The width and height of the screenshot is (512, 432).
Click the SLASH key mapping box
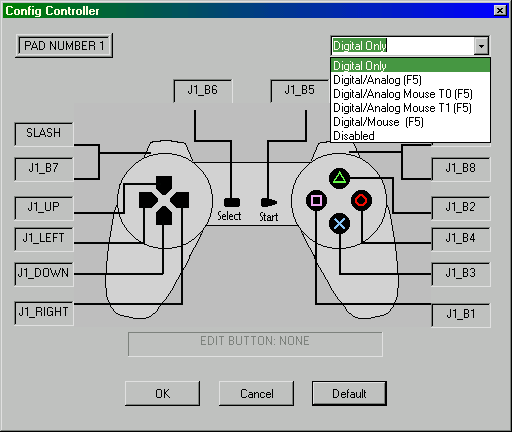[x=44, y=134]
